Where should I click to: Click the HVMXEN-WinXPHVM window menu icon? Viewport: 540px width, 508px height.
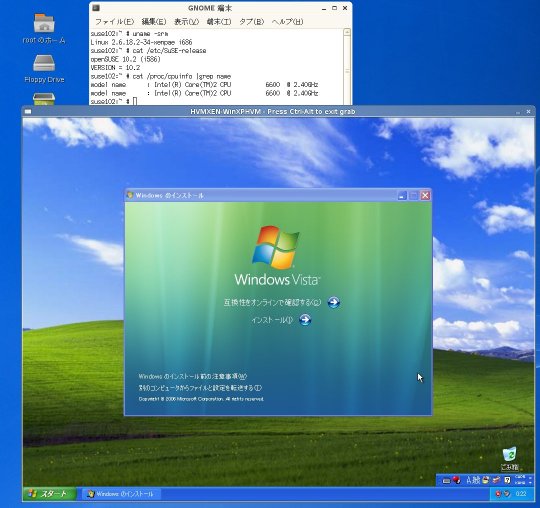point(28,112)
